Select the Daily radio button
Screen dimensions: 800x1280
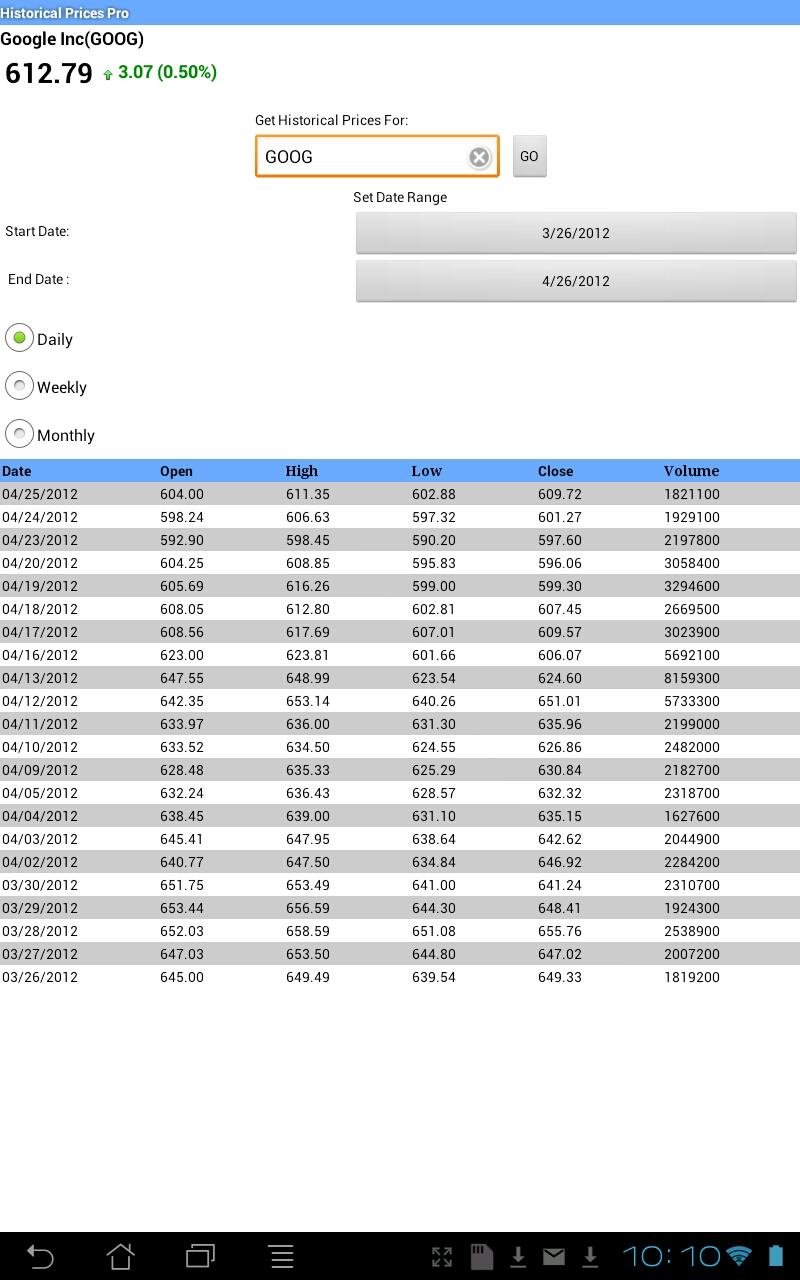click(x=19, y=338)
